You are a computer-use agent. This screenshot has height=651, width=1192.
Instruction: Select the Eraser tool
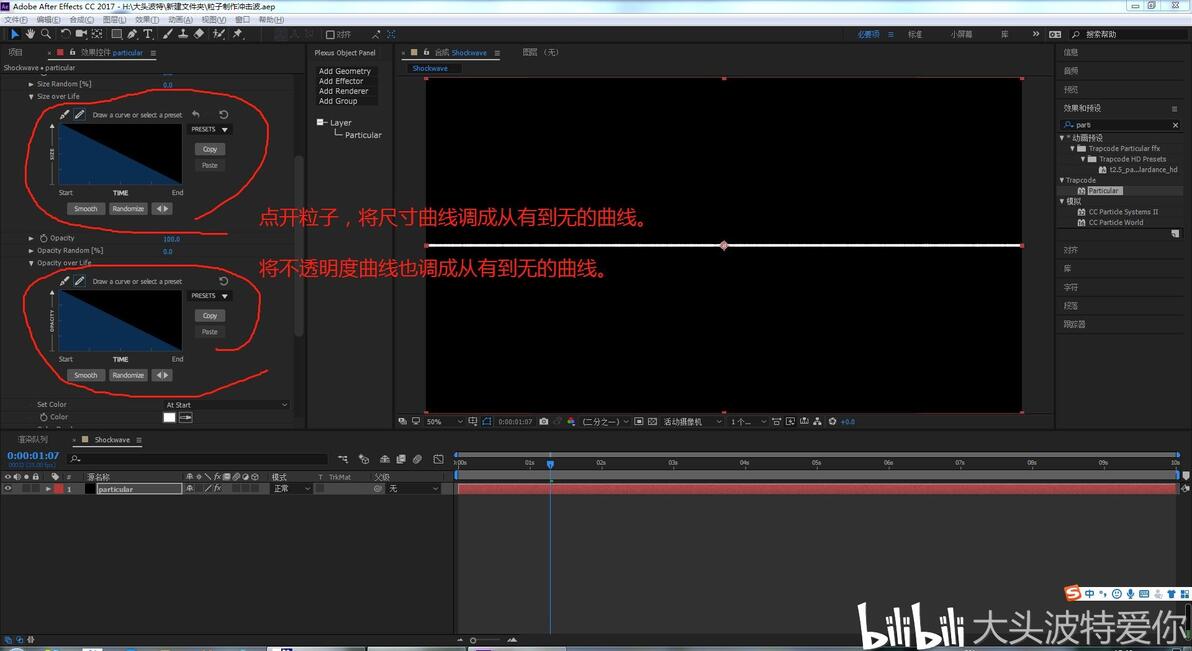(198, 33)
